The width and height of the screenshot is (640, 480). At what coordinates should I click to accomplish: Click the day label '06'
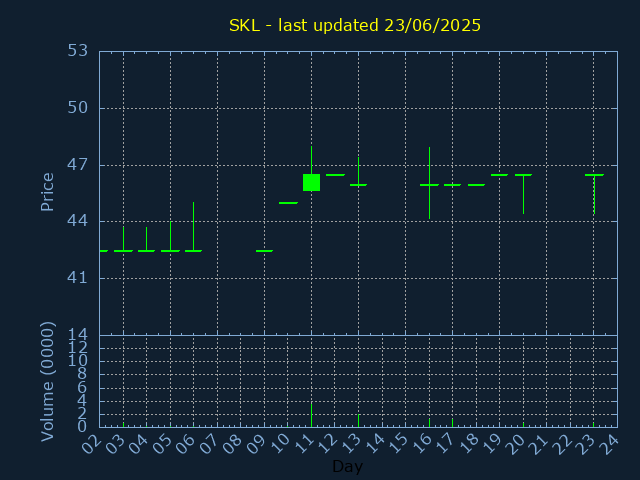pos(186,444)
